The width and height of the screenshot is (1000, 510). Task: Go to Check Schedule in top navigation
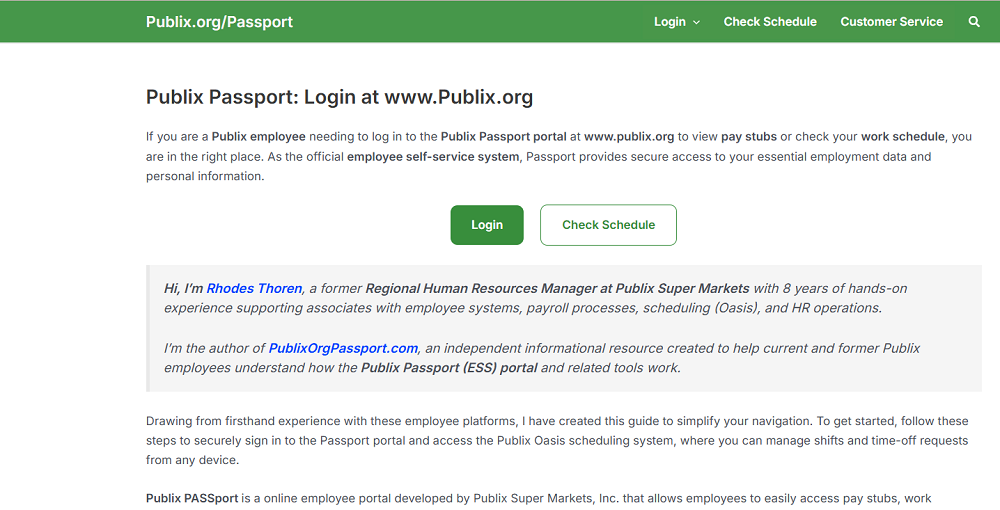tap(770, 22)
